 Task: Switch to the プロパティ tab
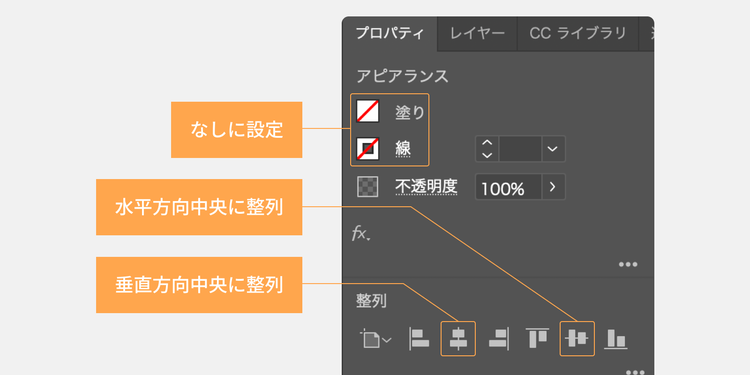click(x=390, y=33)
